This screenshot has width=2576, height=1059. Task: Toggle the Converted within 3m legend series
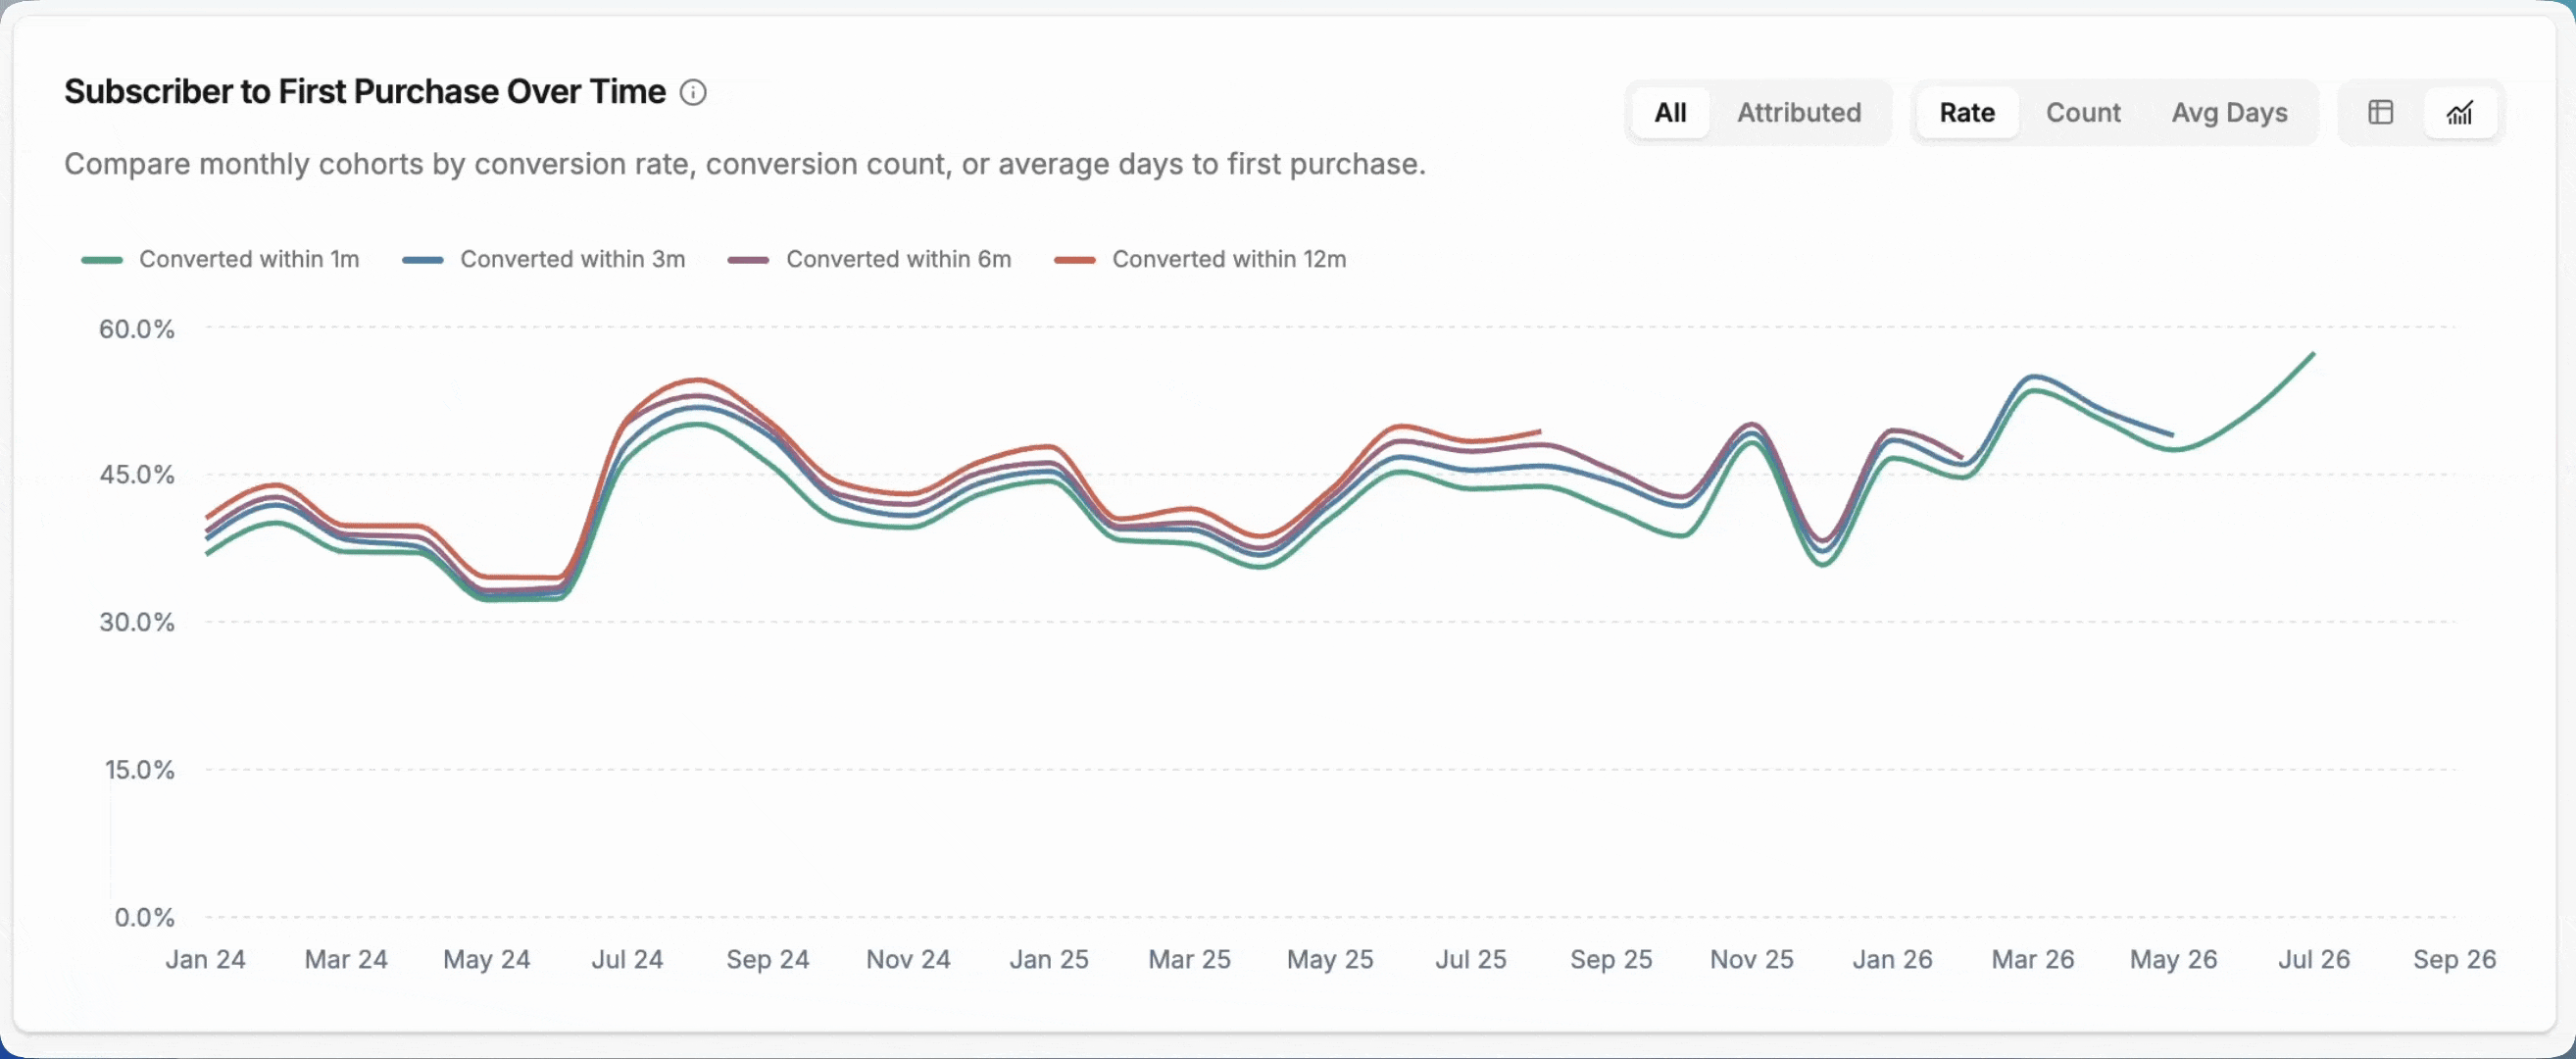coord(544,259)
